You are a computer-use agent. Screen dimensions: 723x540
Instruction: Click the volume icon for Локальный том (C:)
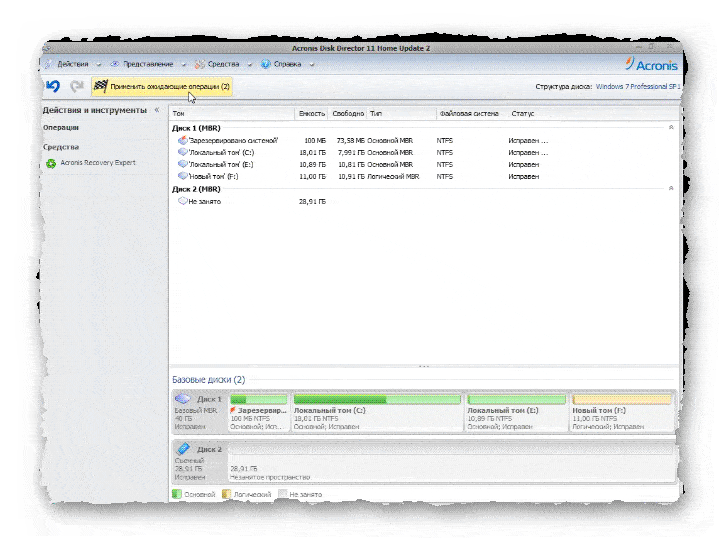(x=183, y=152)
